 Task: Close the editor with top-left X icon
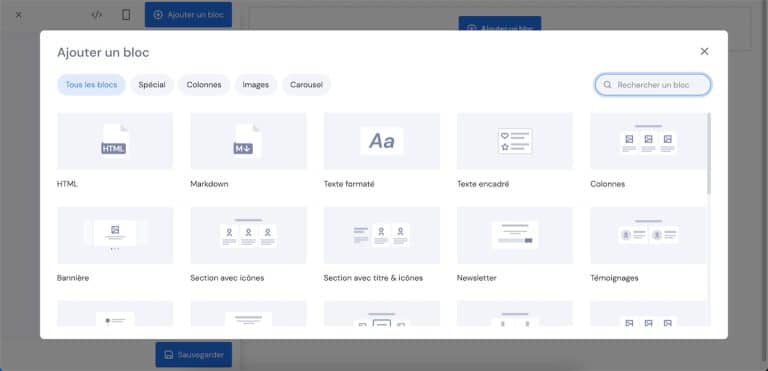click(x=19, y=15)
